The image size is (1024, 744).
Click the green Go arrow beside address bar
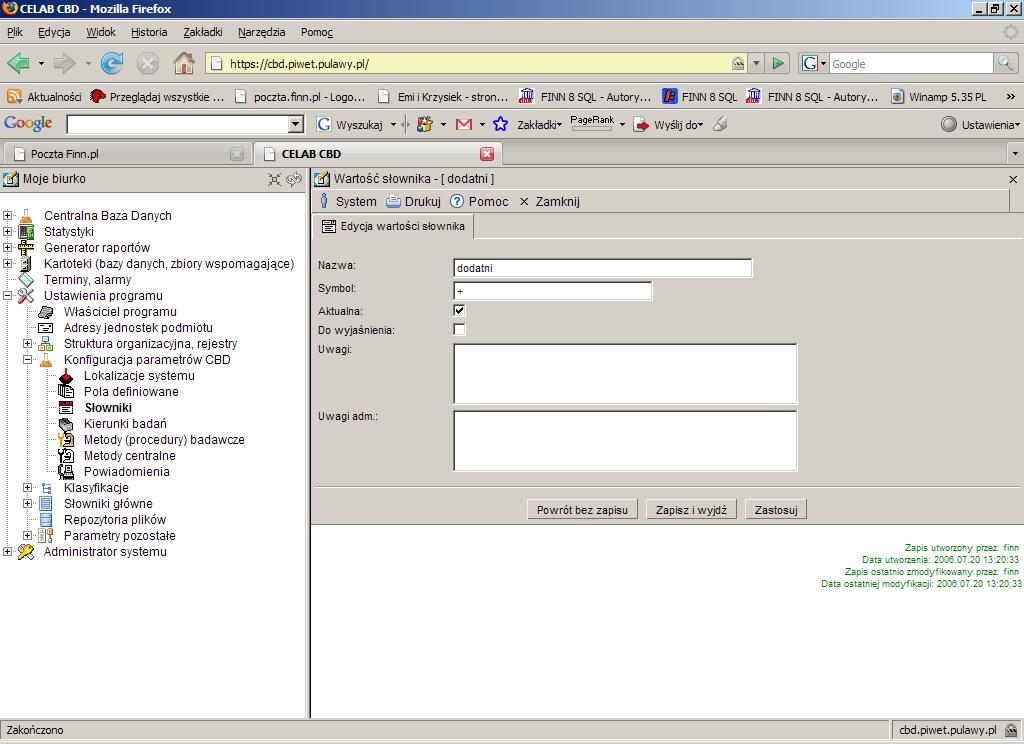(x=778, y=63)
